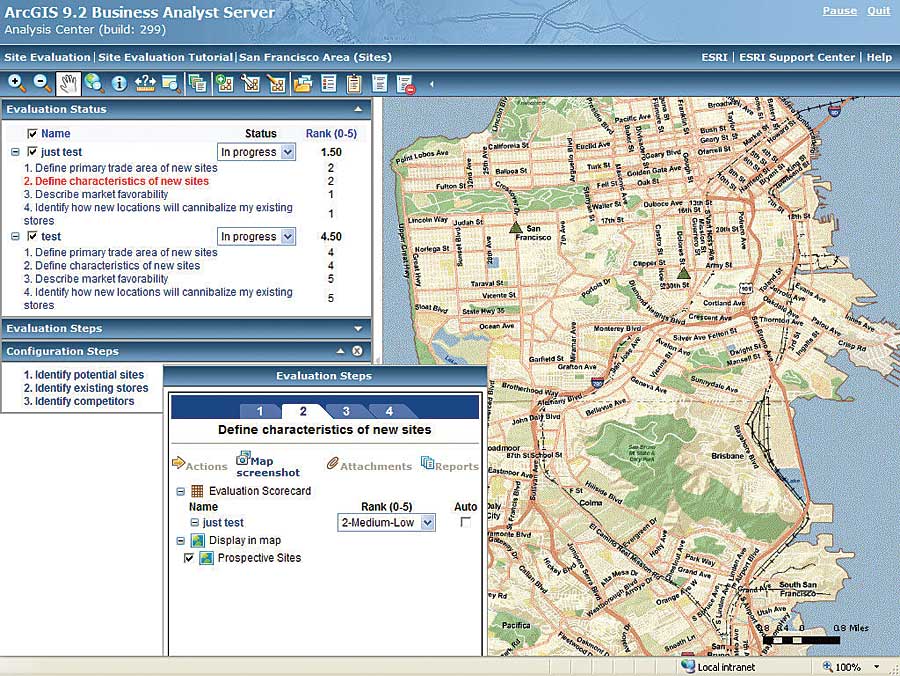
Task: Open the ESRI Support Center link
Action: point(797,57)
